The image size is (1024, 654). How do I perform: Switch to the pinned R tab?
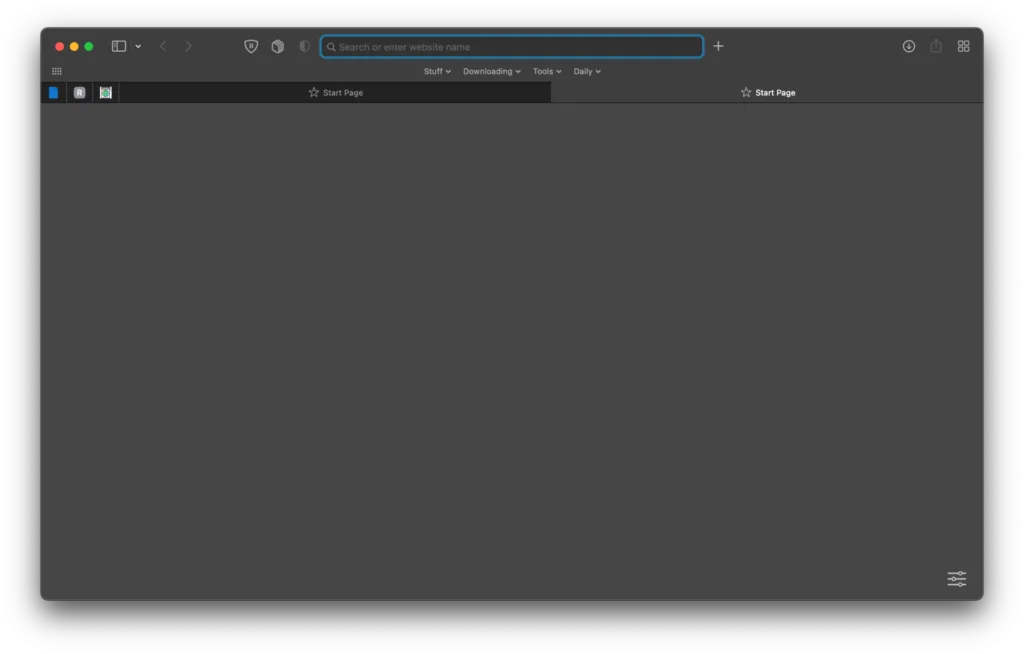click(x=79, y=93)
